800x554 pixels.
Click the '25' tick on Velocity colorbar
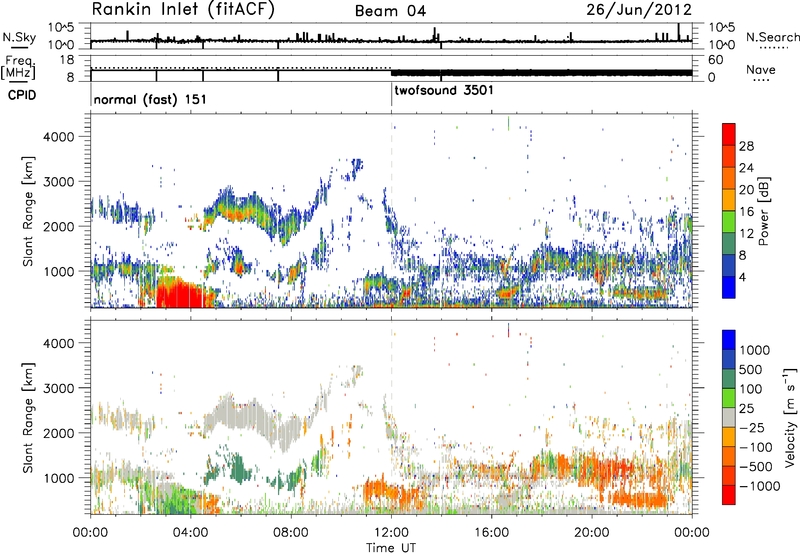(746, 409)
